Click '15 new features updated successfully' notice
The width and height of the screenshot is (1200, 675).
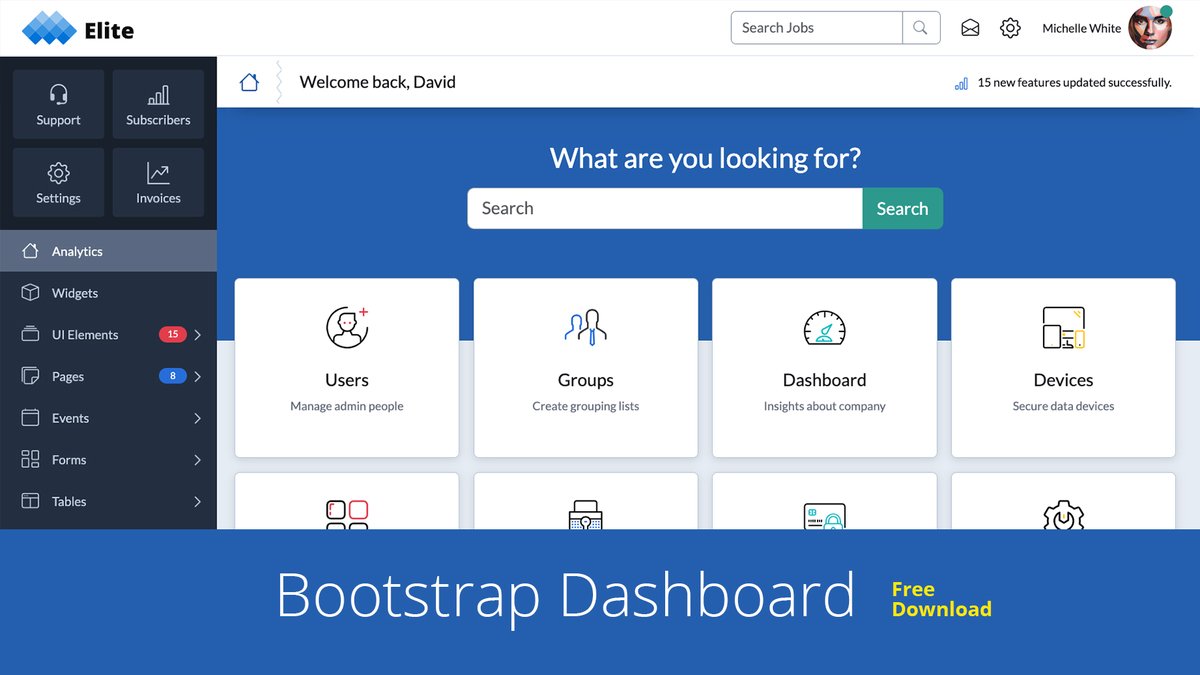pos(1074,83)
